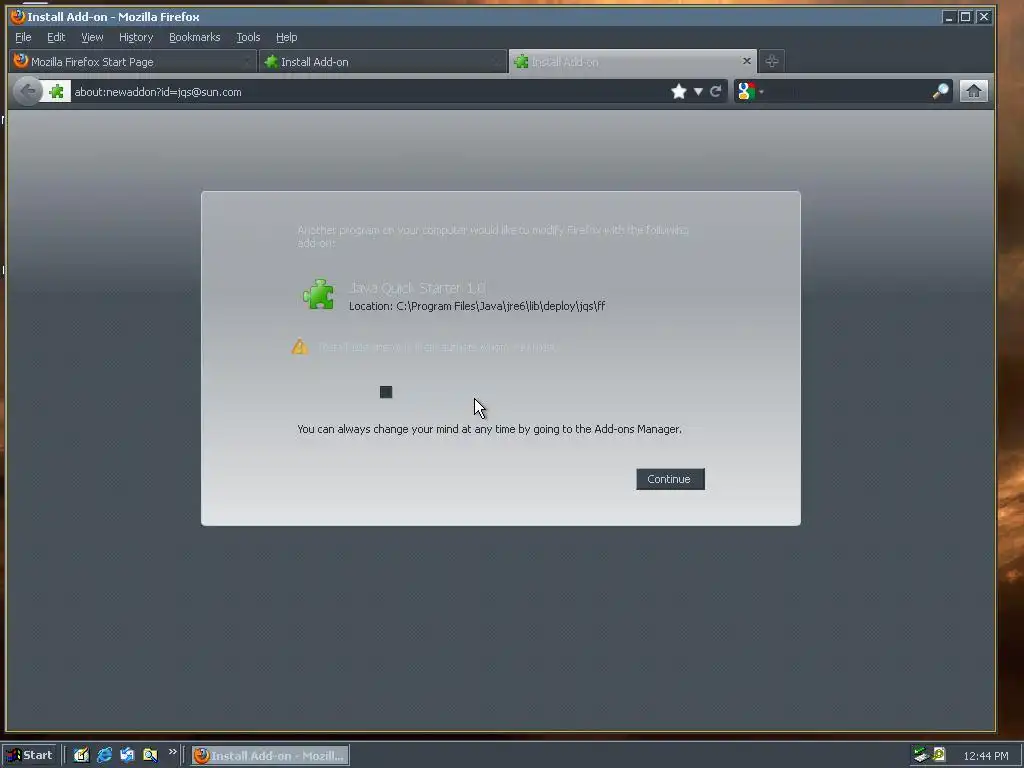Click the Firefox logo in the title bar
The height and width of the screenshot is (768, 1024).
click(x=18, y=16)
